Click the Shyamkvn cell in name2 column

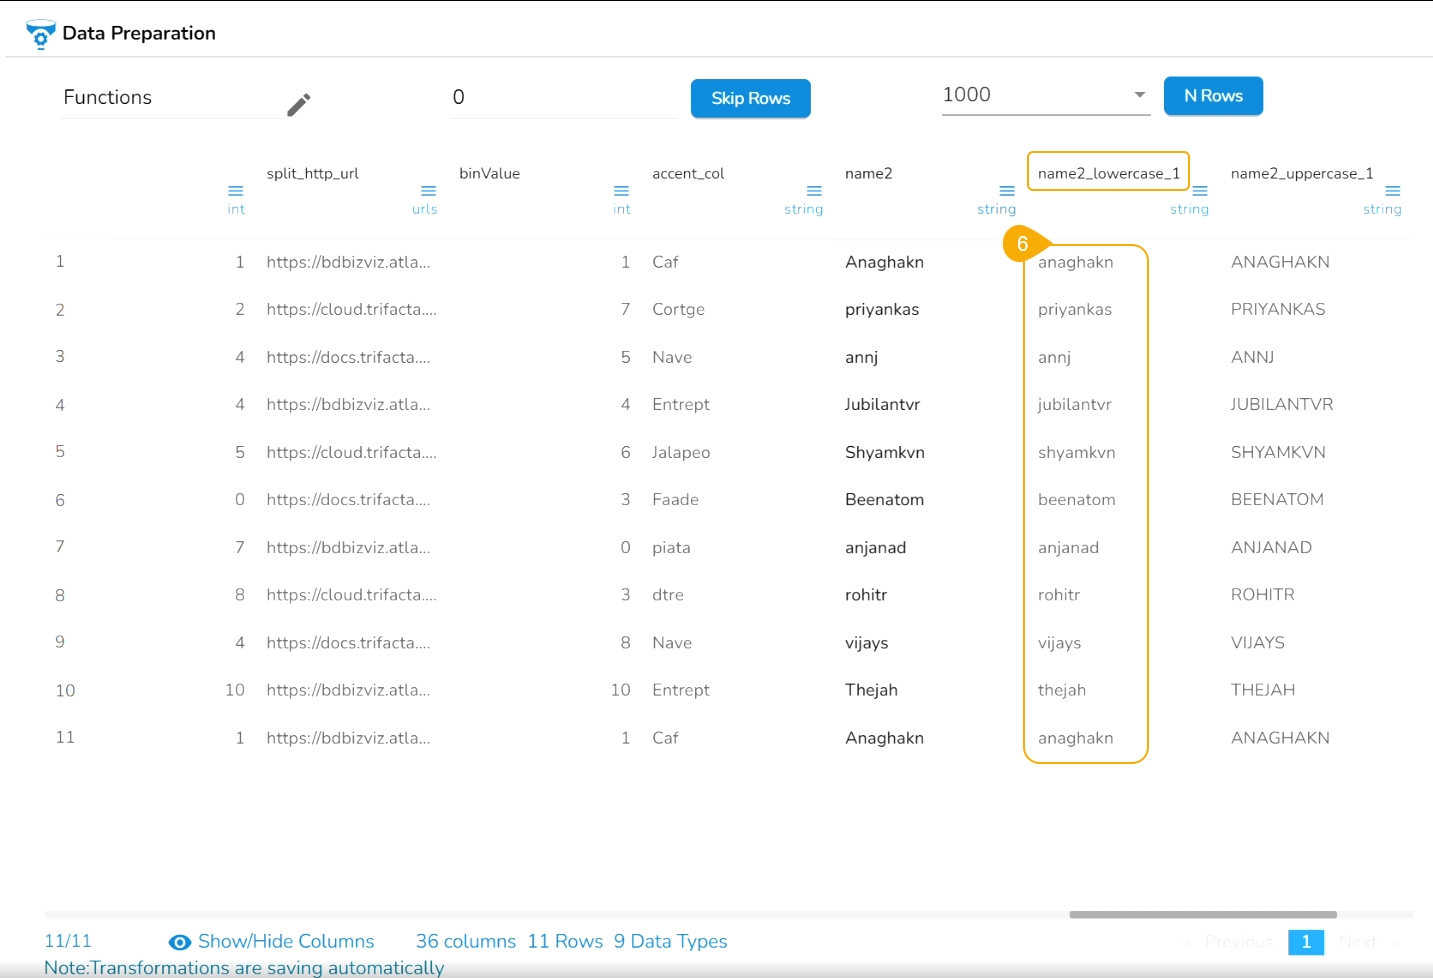[x=885, y=452]
